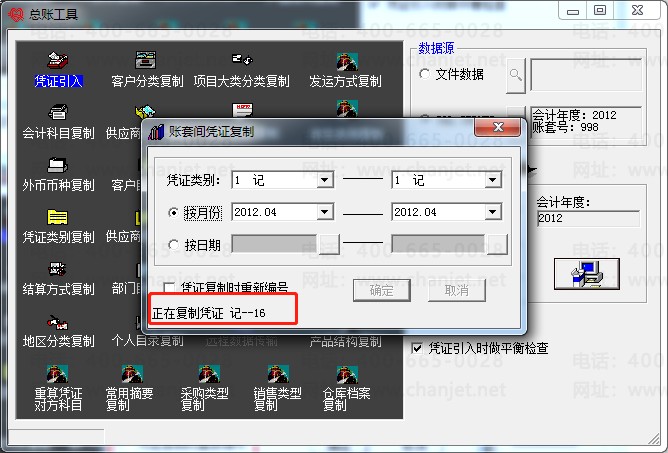668x453 pixels.
Task: Toggle 凭证引入时做平衡检查 checkbox
Action: [x=418, y=349]
